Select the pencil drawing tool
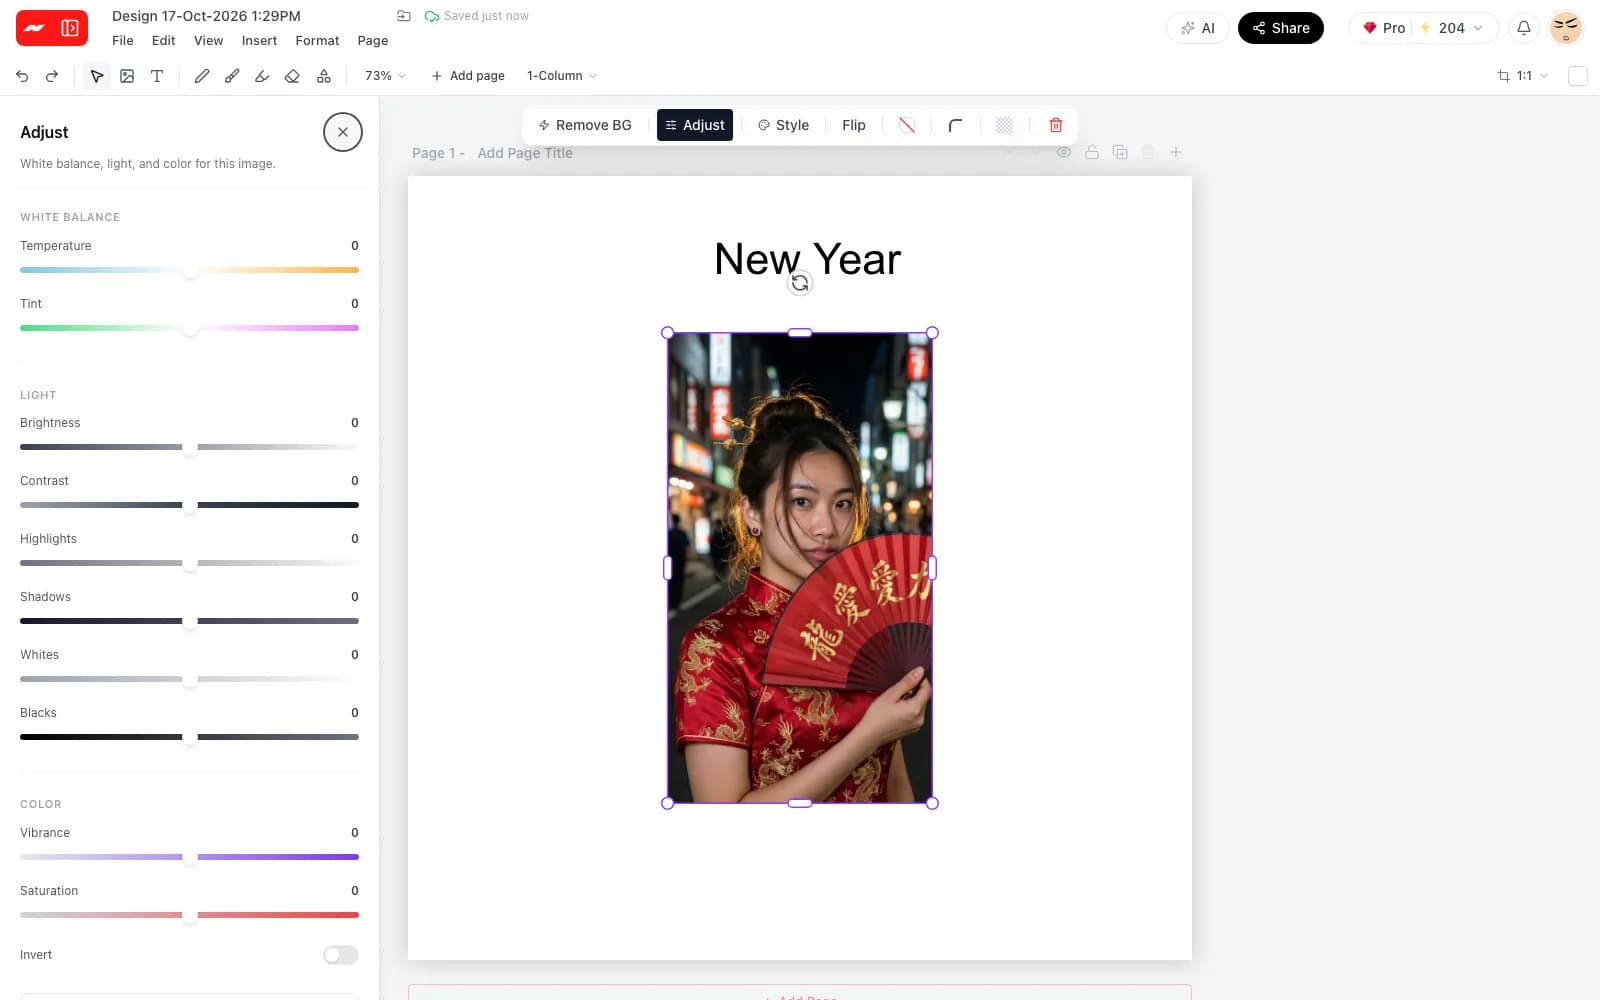 click(x=202, y=76)
